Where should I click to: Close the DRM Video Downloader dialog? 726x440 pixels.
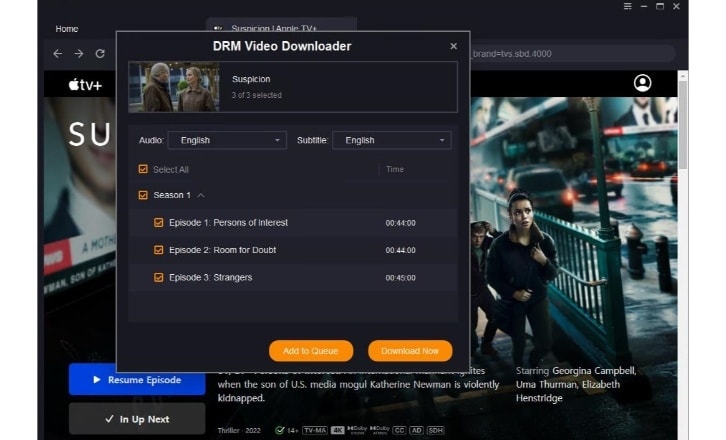click(453, 46)
